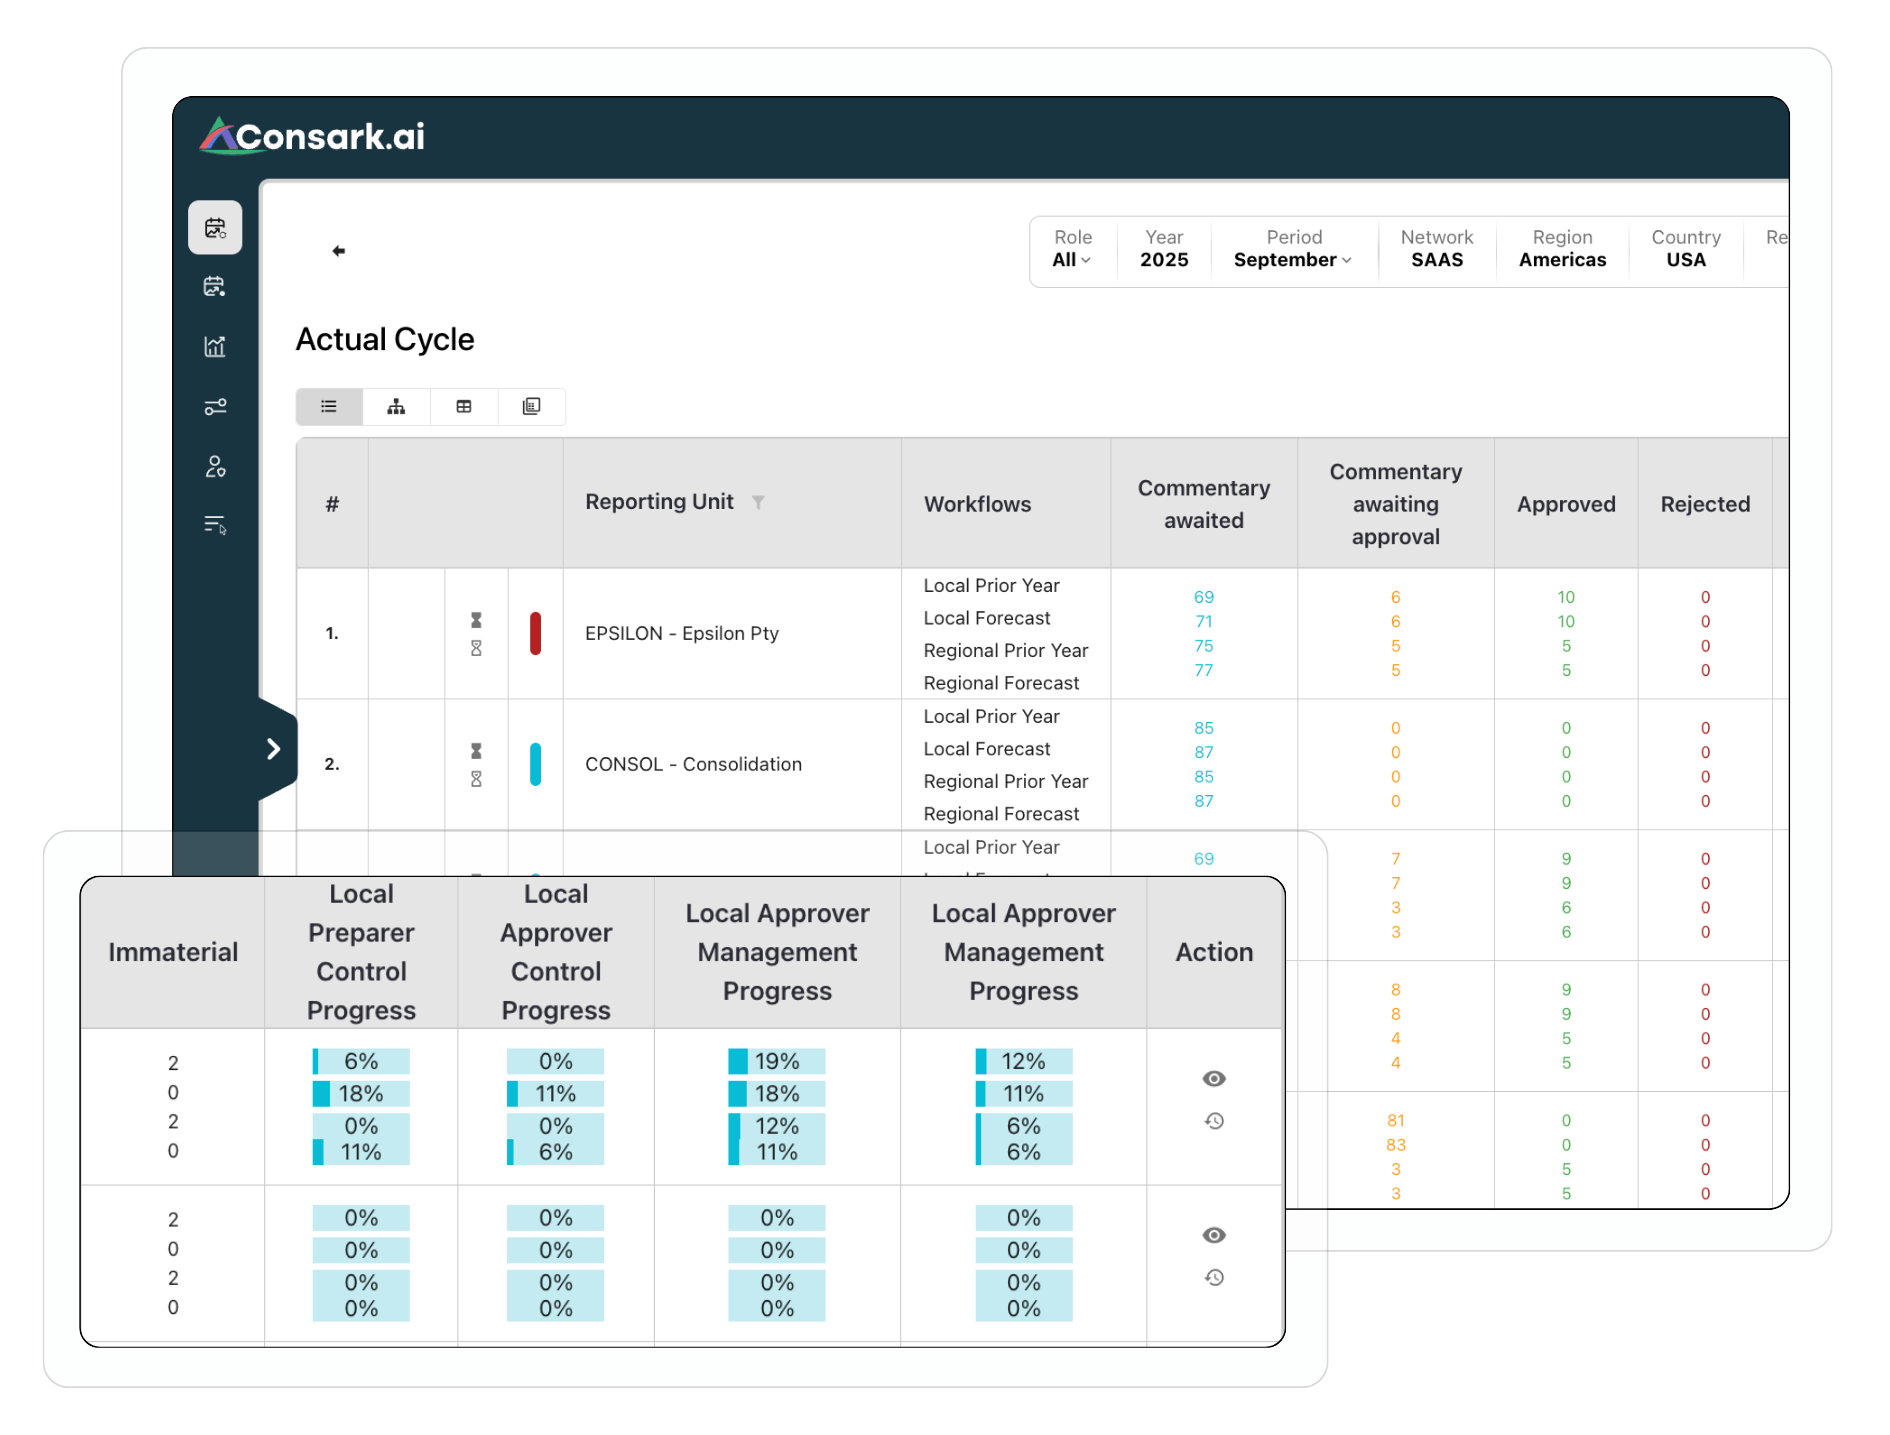This screenshot has width=1890, height=1435.
Task: Open history for the second progress row
Action: 1214,1277
